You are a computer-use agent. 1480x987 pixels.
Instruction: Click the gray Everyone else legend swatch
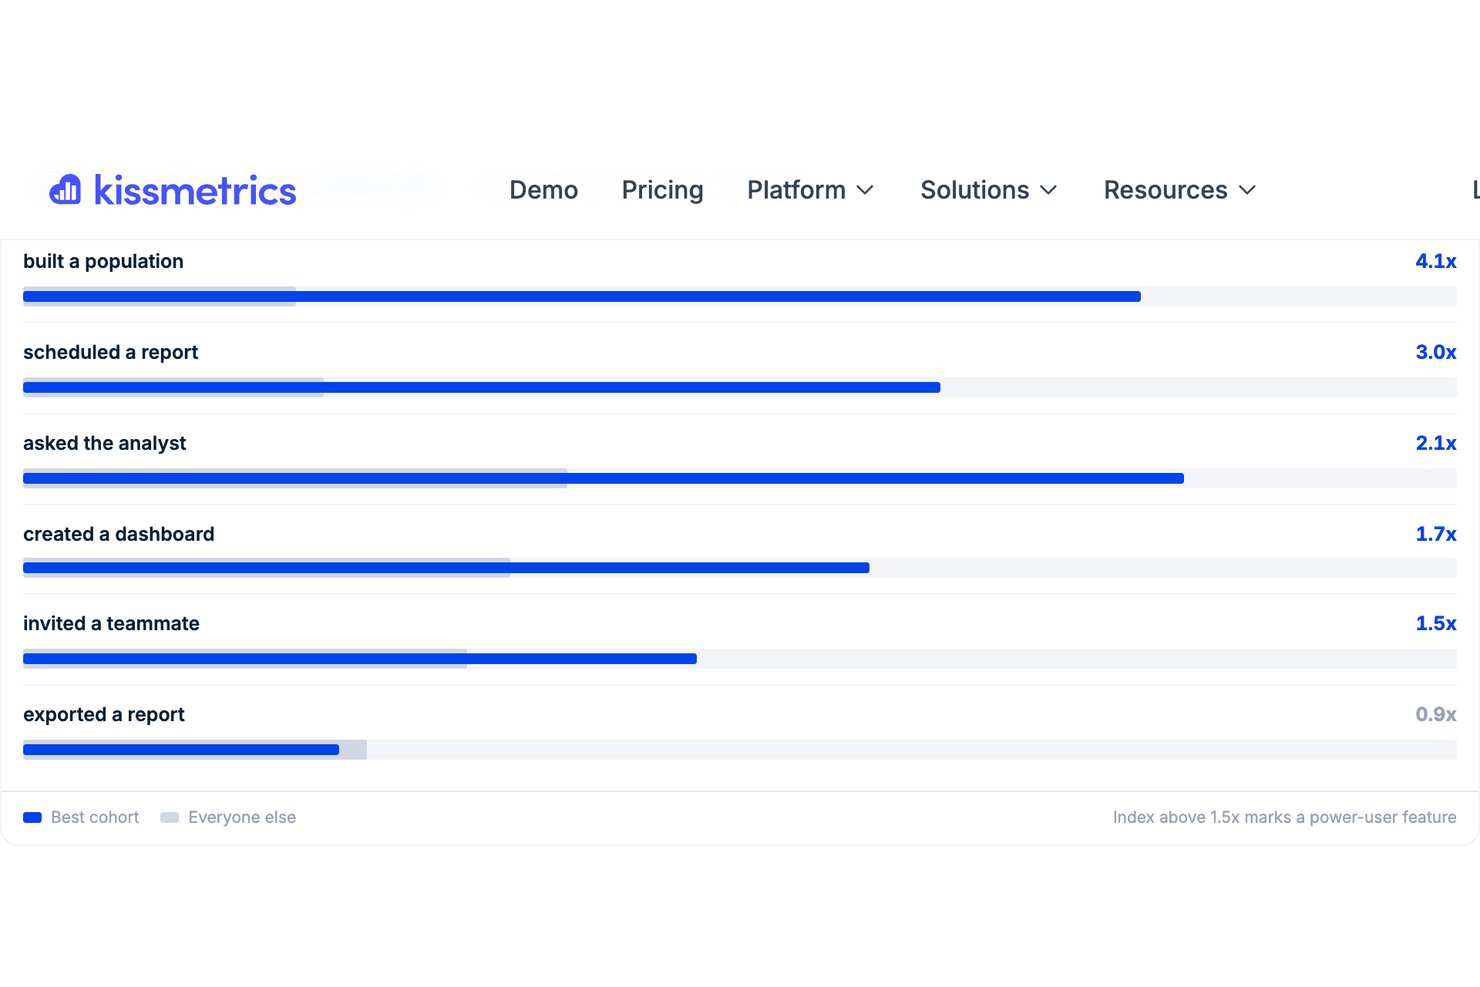(x=169, y=817)
